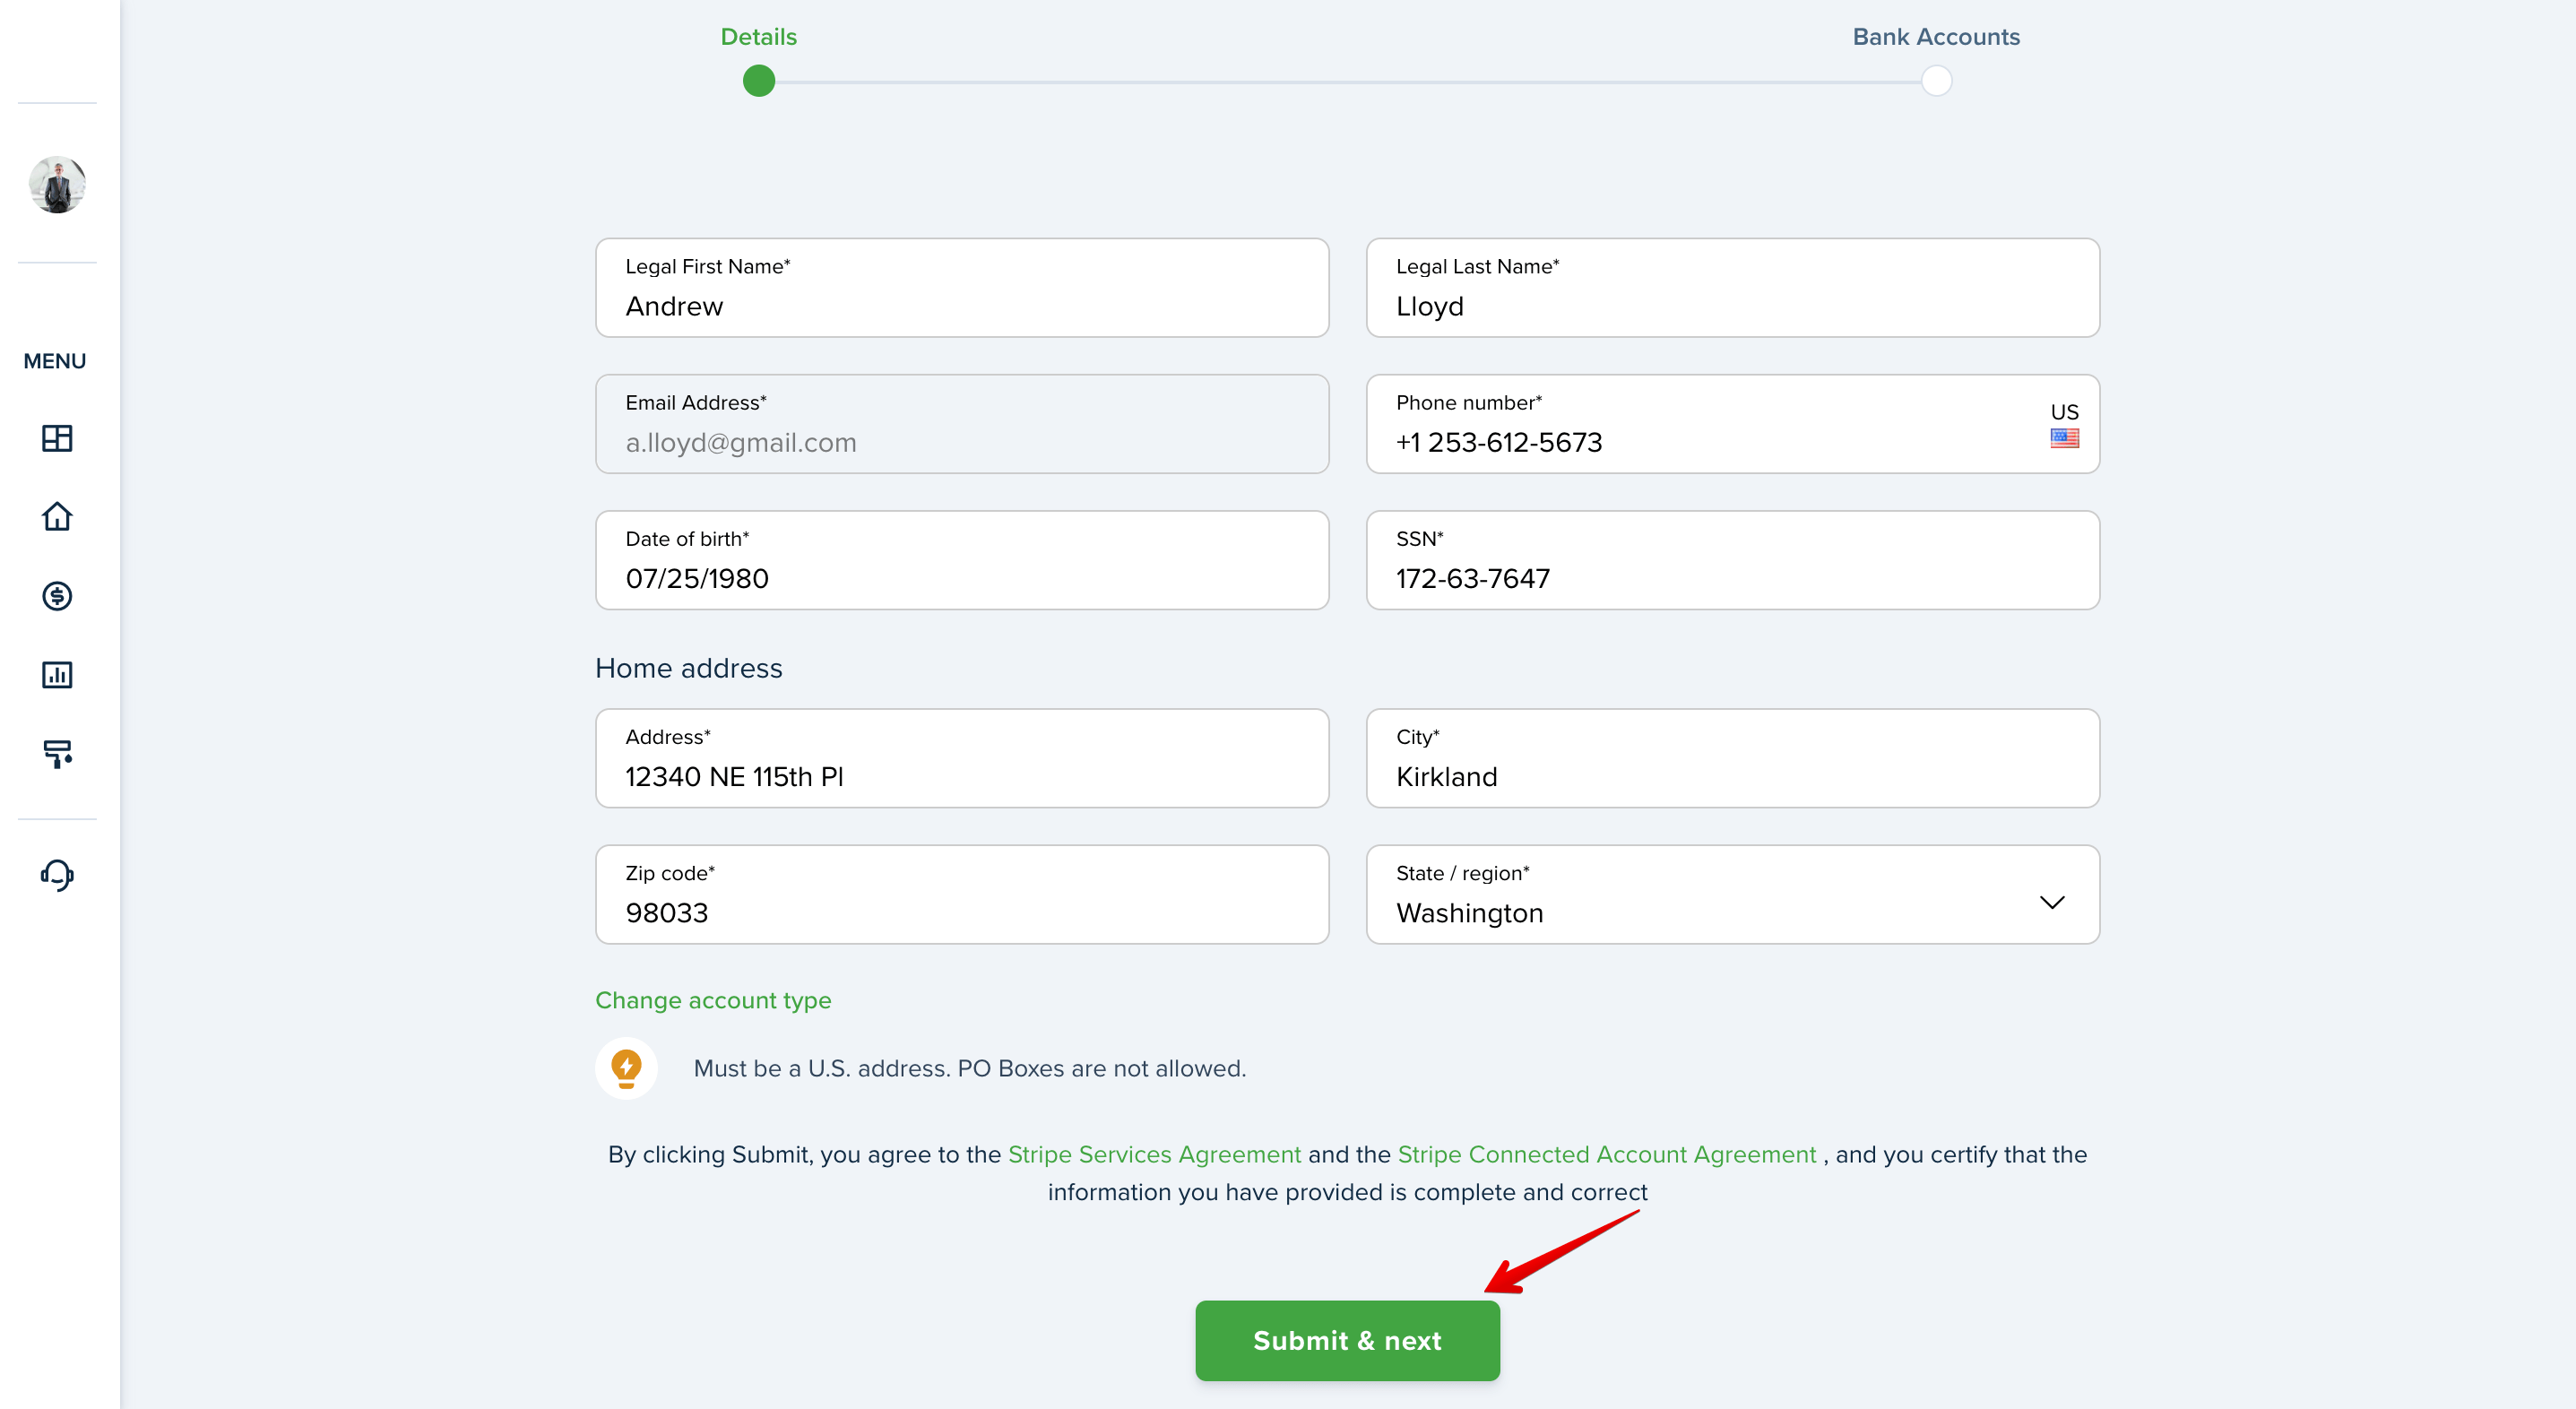
Task: Open the dashboard grid icon in sidebar
Action: click(x=57, y=438)
